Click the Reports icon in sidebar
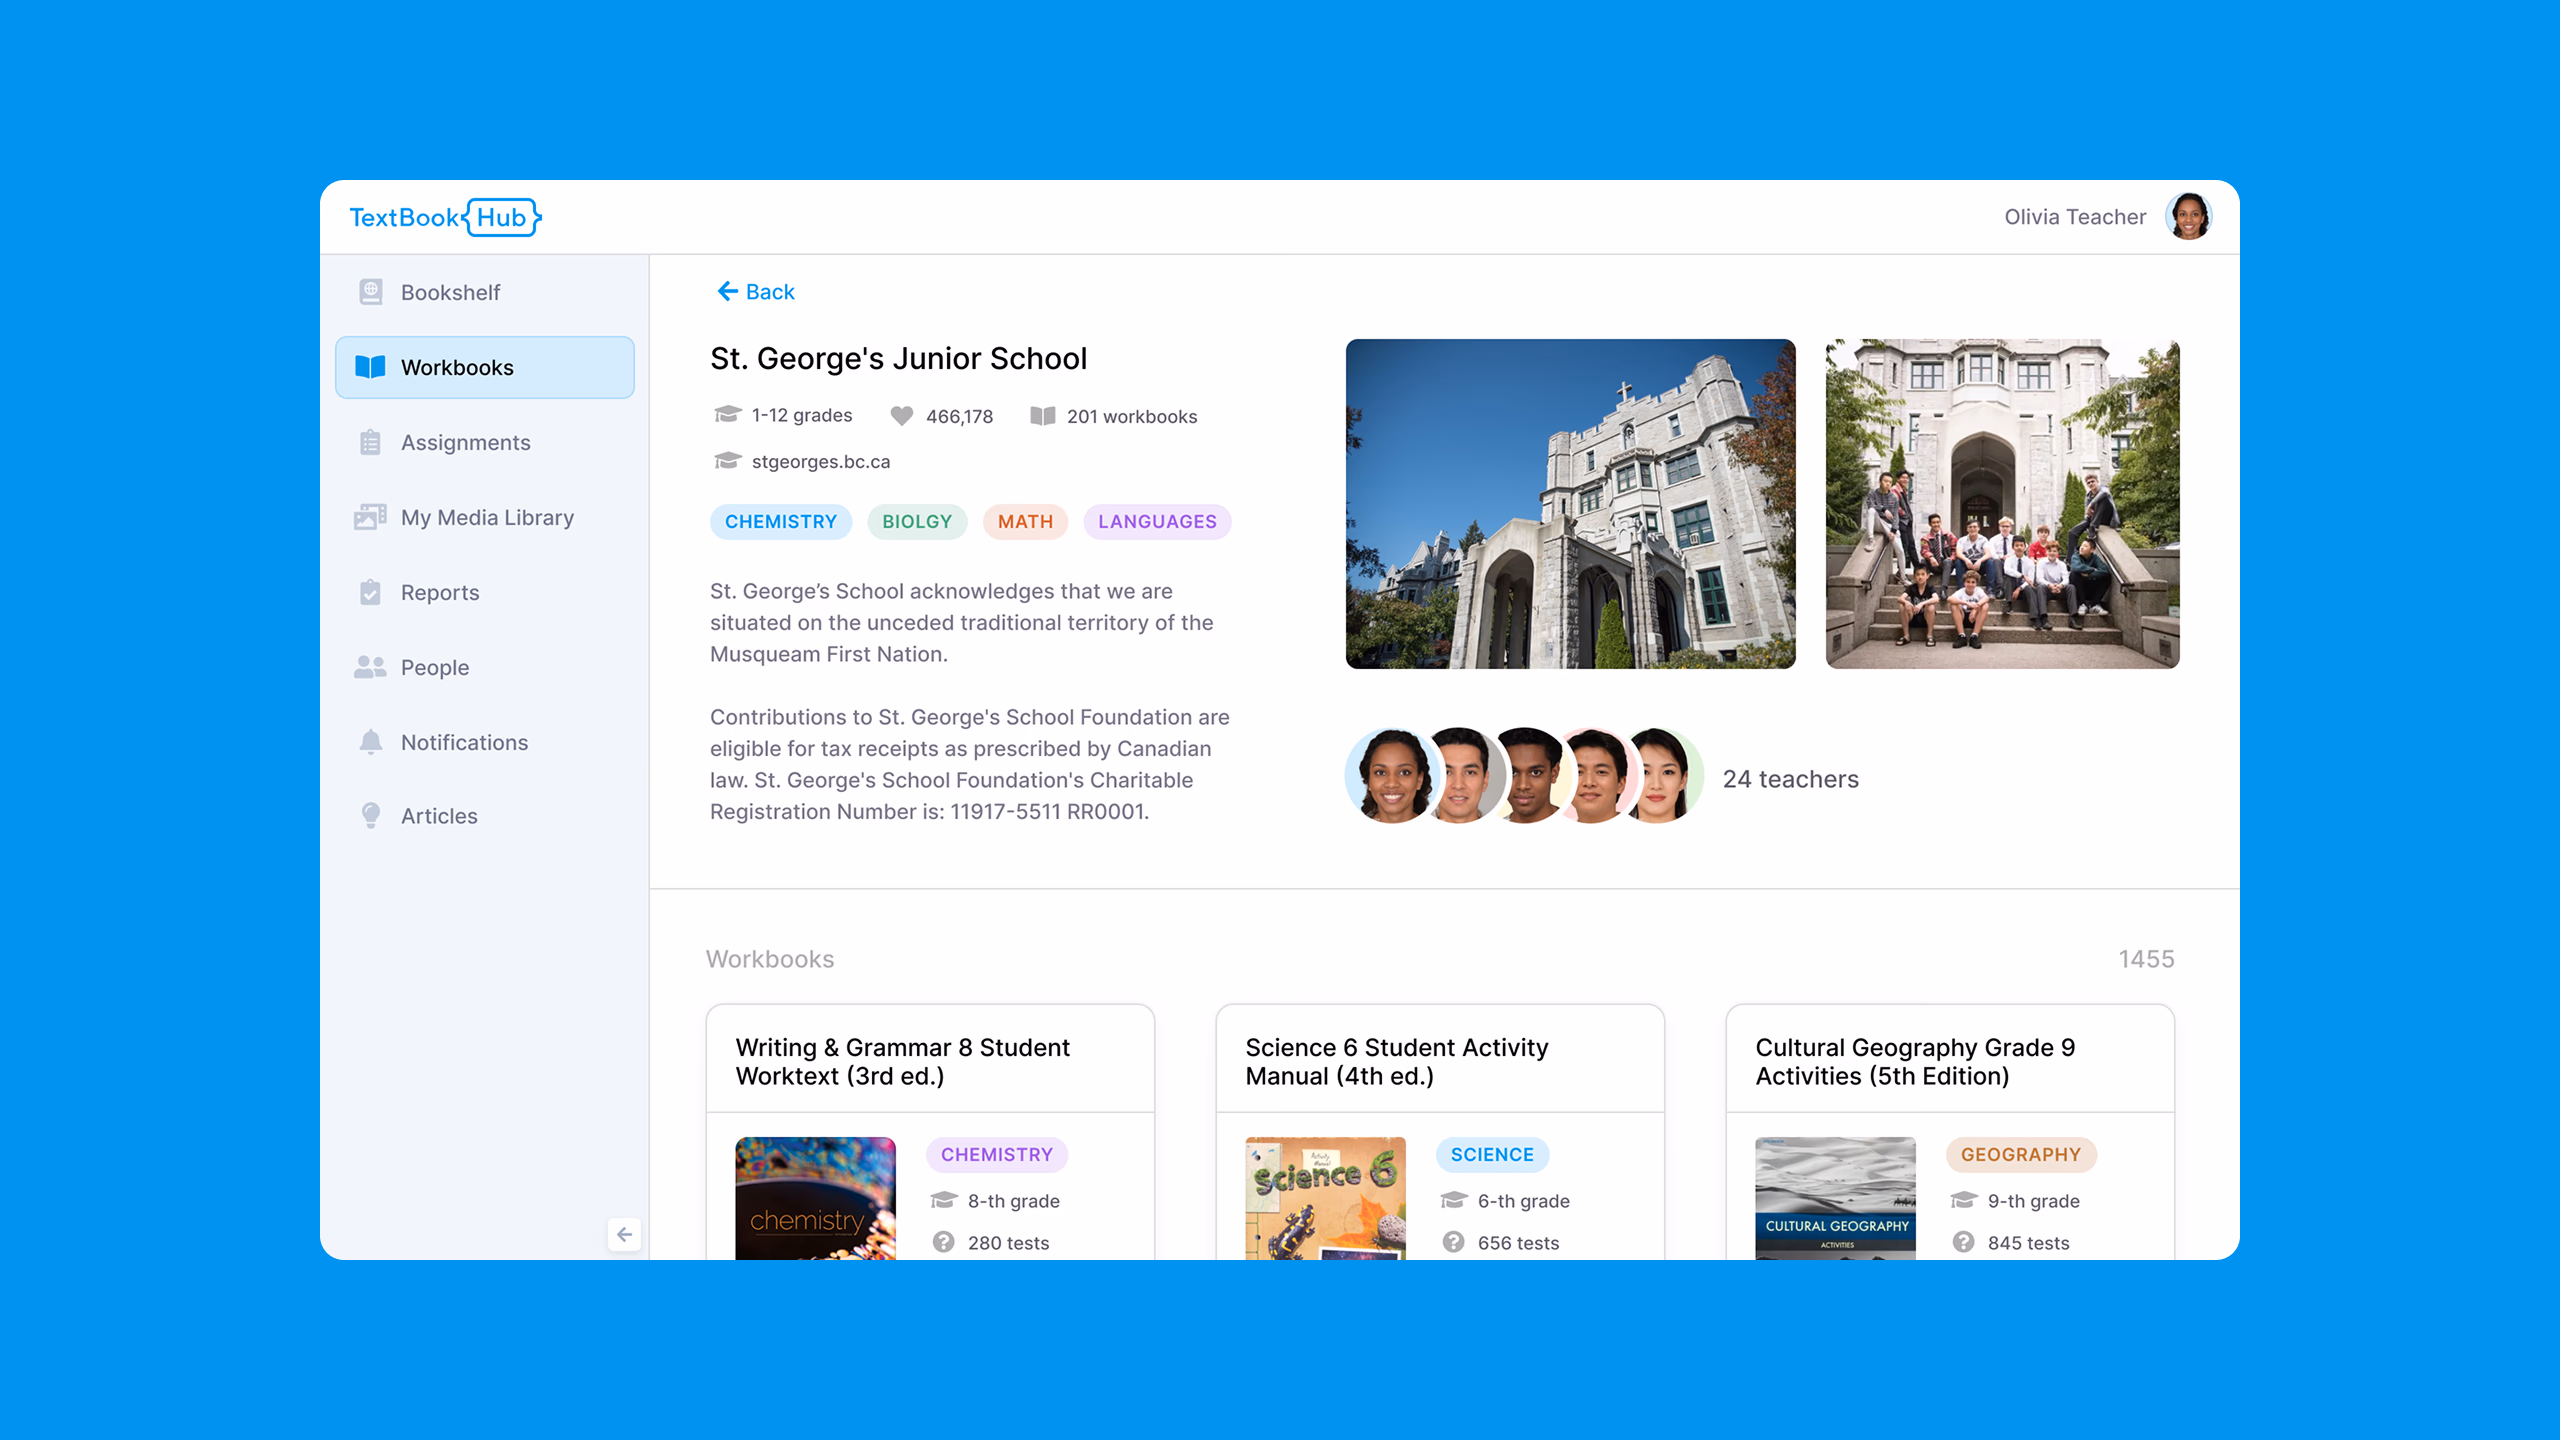This screenshot has height=1440, width=2560. [x=371, y=592]
